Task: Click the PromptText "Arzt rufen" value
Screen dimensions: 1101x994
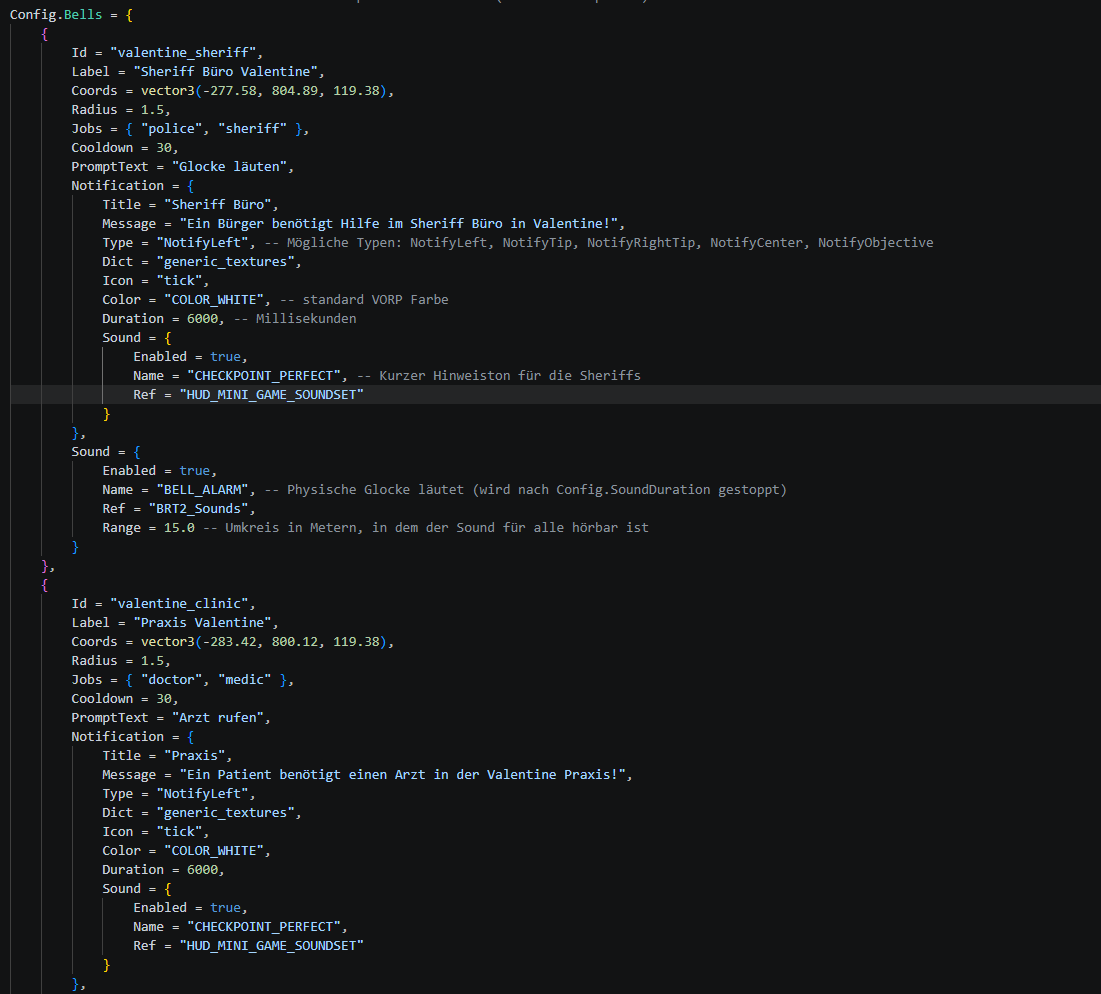Action: (x=218, y=717)
